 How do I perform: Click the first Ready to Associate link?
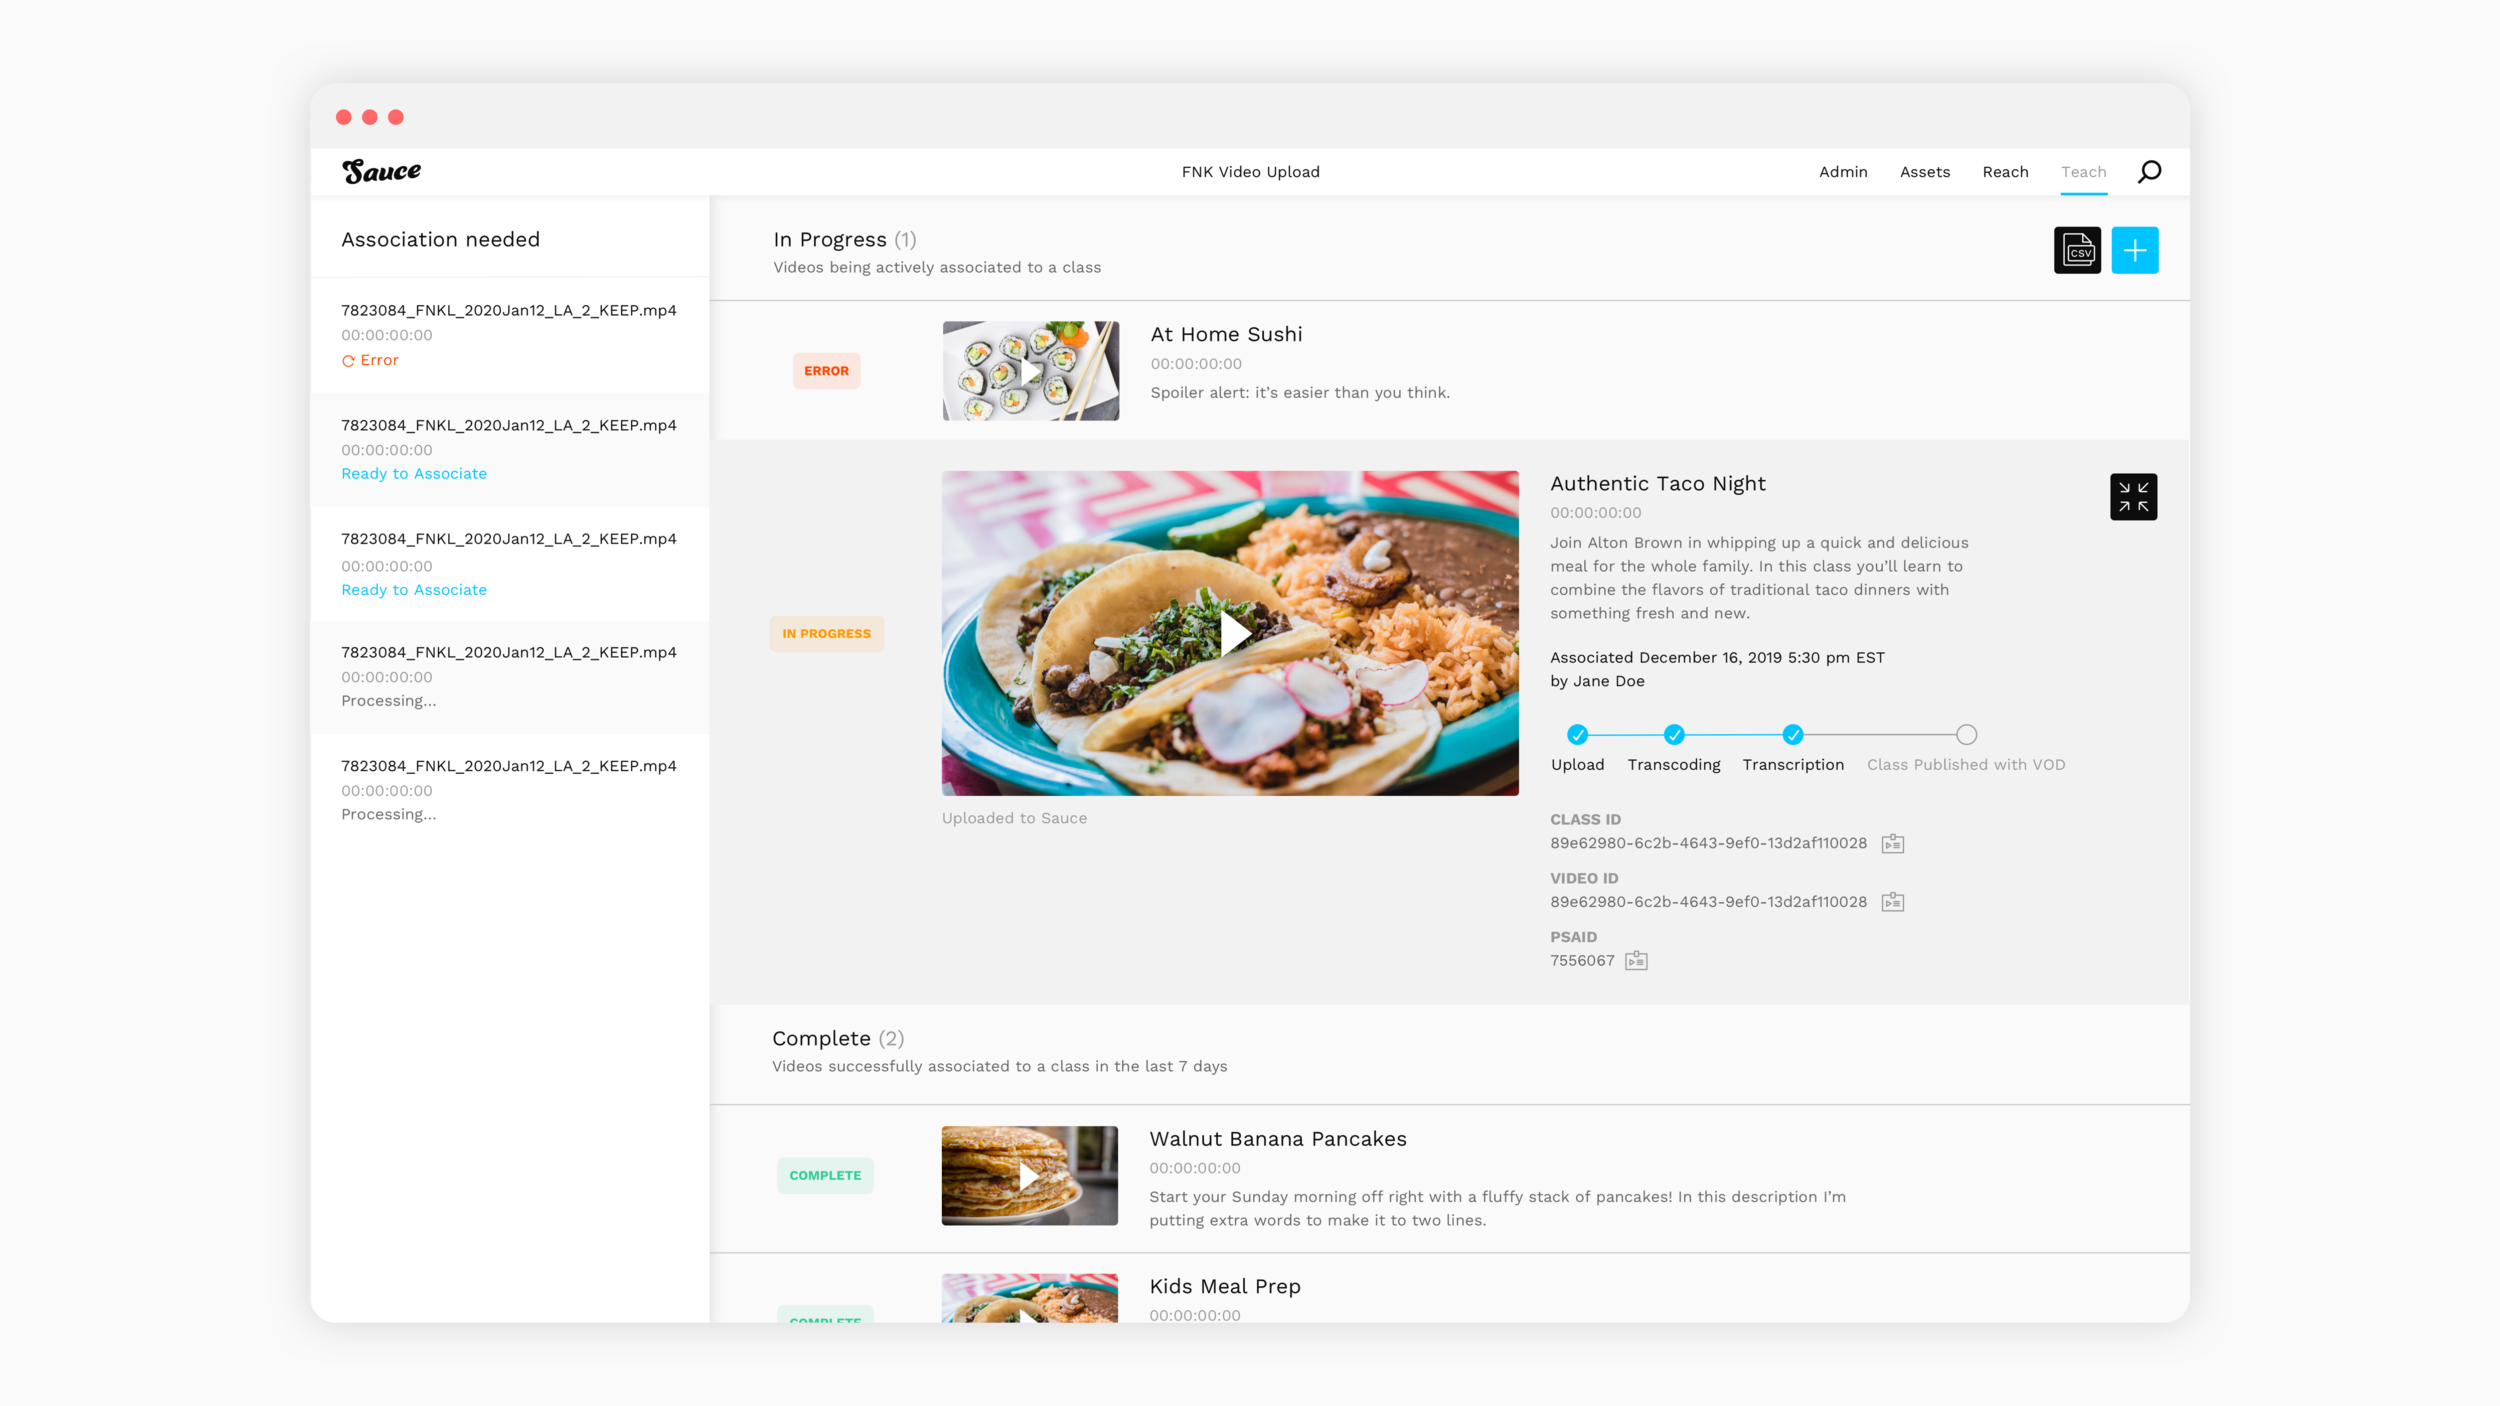tap(414, 474)
